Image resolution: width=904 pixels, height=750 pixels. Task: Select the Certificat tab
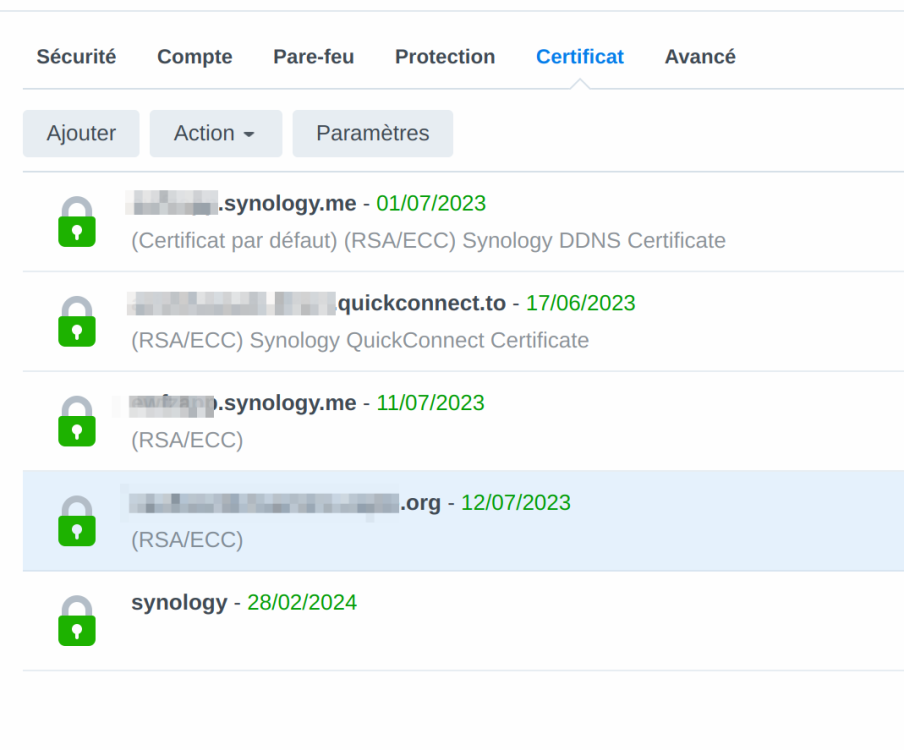tap(580, 56)
